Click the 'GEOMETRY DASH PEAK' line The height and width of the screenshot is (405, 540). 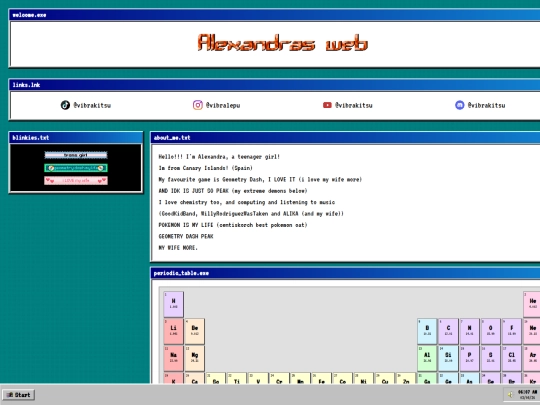tap(186, 236)
